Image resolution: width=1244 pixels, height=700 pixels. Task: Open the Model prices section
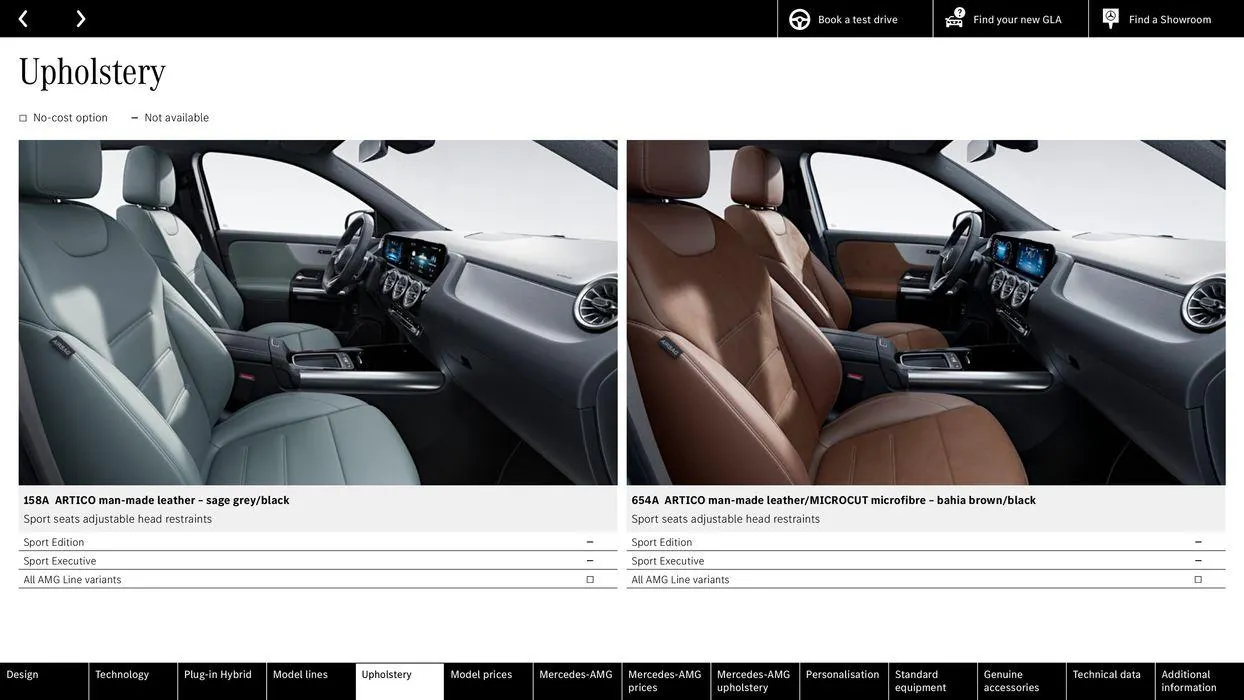pyautogui.click(x=483, y=677)
